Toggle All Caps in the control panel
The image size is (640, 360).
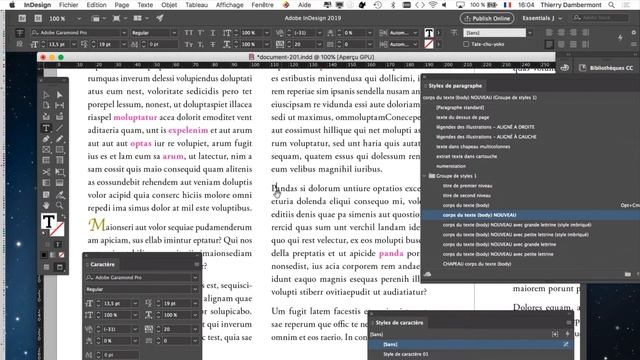coord(189,33)
